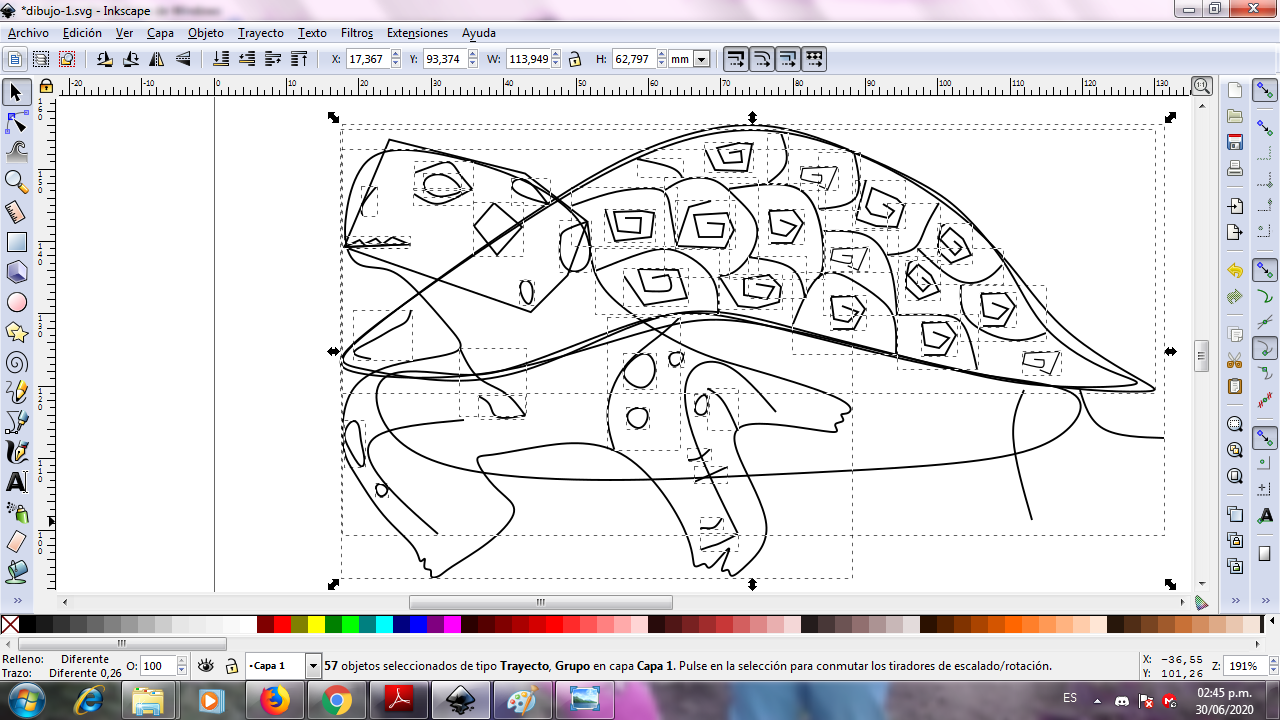Flip selection vertically
Screen dimensions: 1280x720
[x=182, y=59]
